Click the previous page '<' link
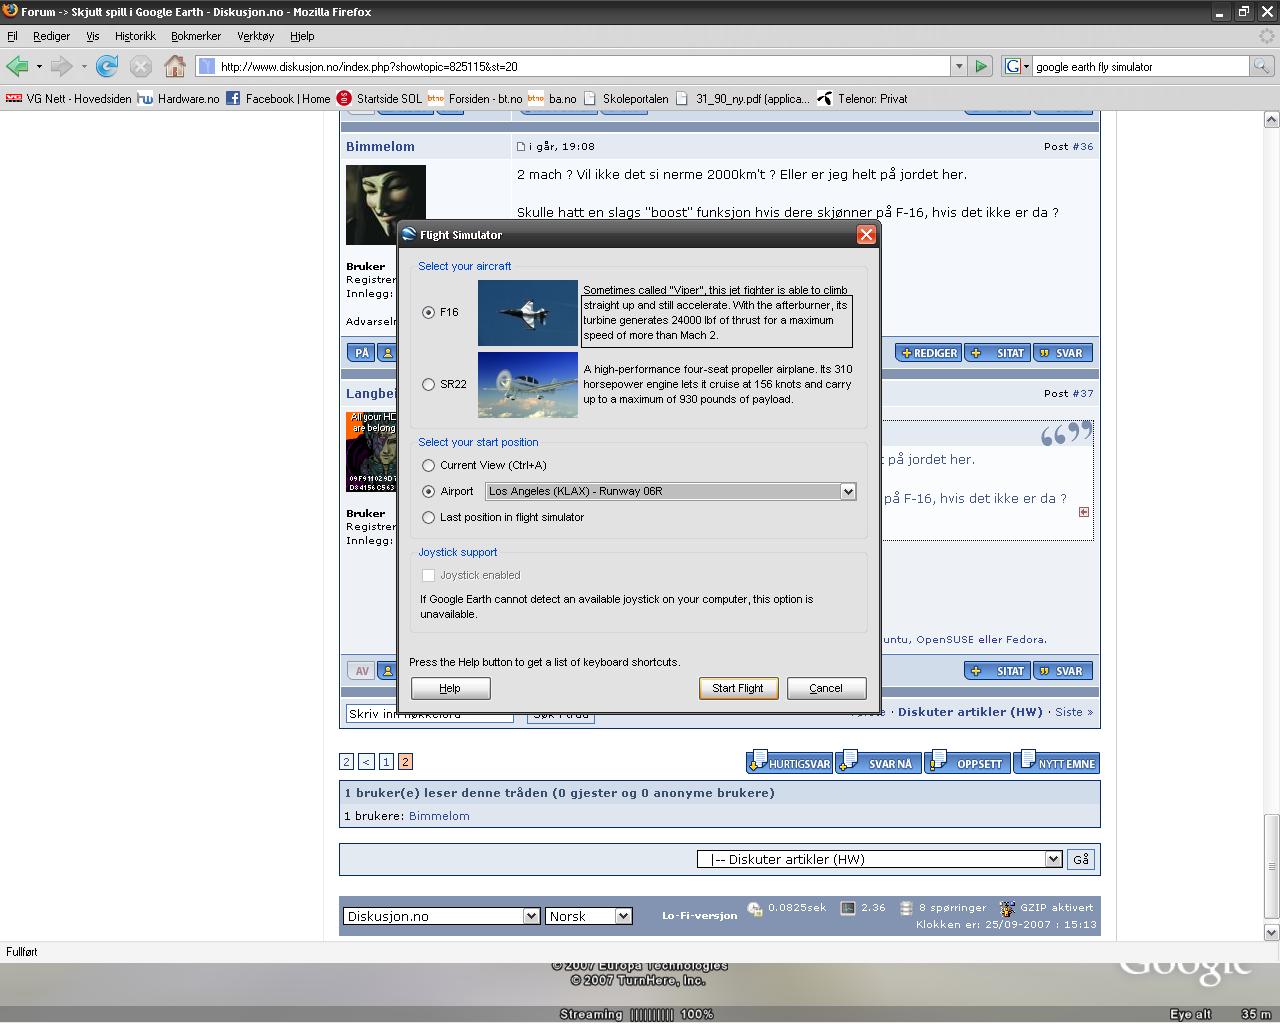The image size is (1280, 1024). 366,762
